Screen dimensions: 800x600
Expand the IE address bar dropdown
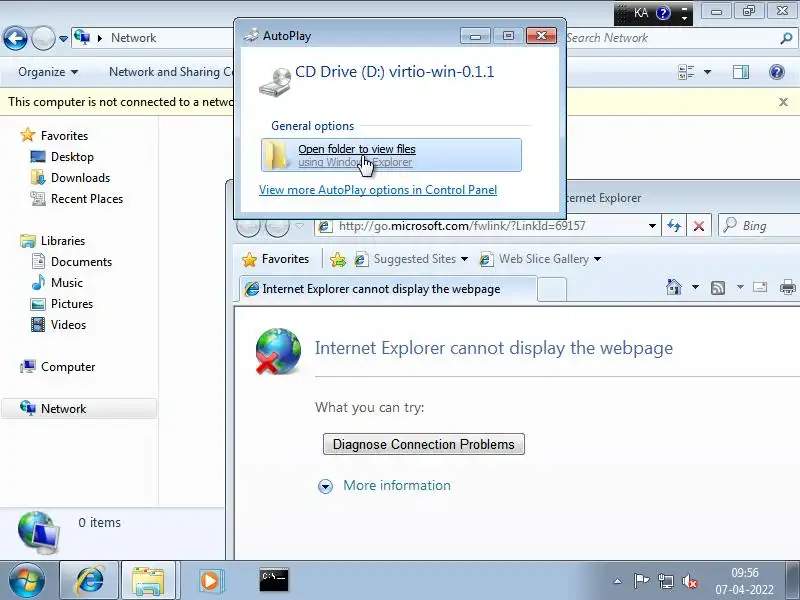[x=652, y=226]
